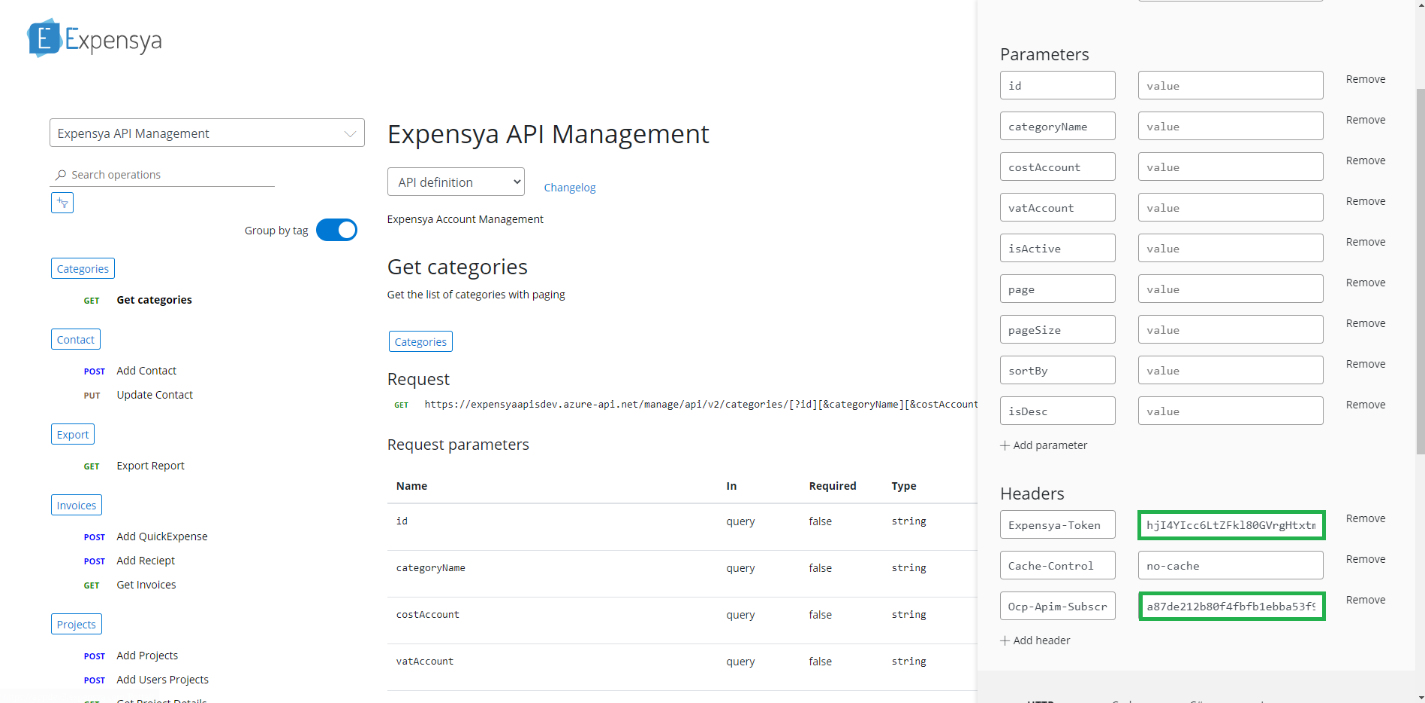The image size is (1425, 703).
Task: Remove the Expensya-Token header
Action: 1365,519
